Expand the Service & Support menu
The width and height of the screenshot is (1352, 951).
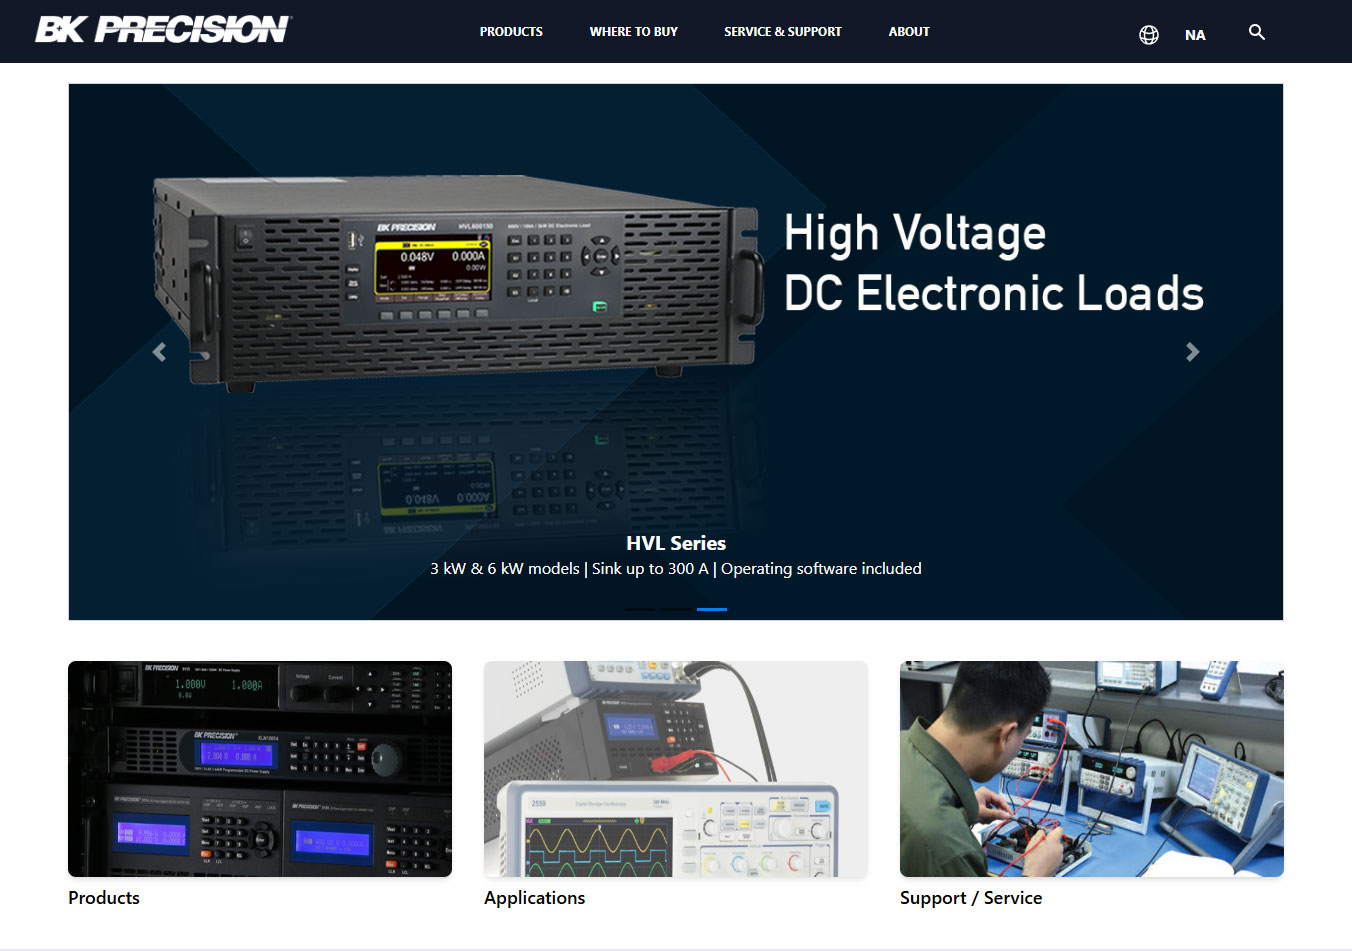click(x=782, y=32)
